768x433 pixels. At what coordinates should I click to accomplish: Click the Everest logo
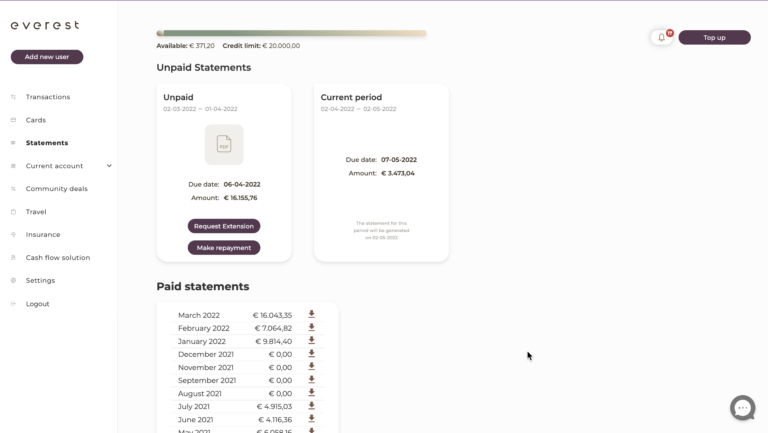(45, 25)
